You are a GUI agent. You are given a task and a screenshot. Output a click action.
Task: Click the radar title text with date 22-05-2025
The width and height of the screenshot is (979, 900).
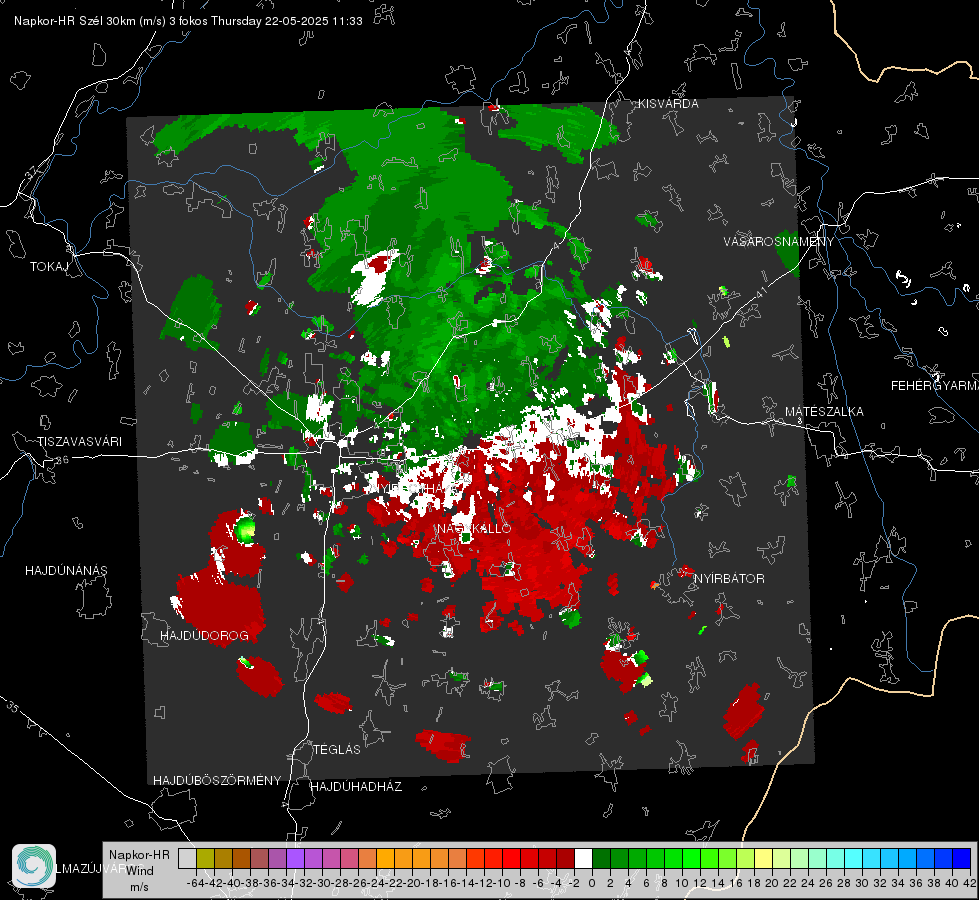(188, 21)
